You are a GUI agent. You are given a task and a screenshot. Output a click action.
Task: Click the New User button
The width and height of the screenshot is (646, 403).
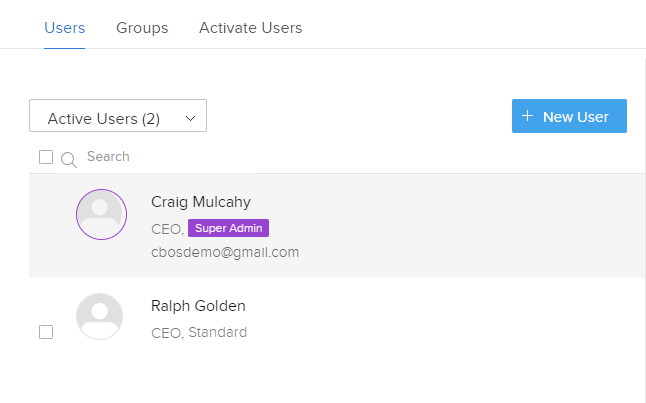tap(569, 116)
